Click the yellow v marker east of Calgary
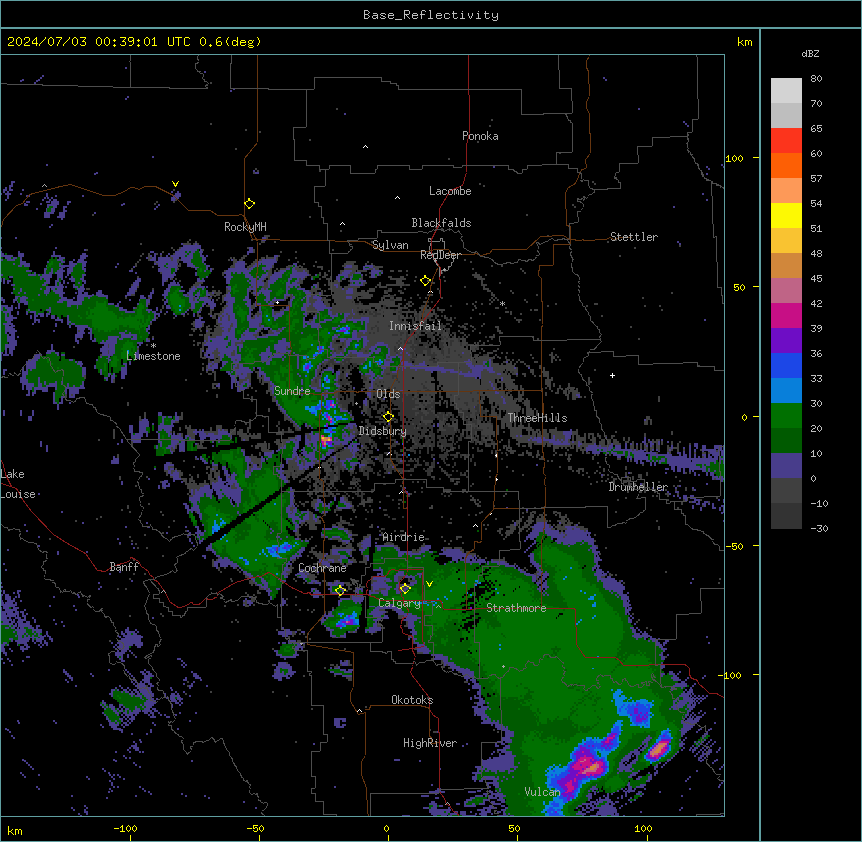This screenshot has height=842, width=862. coord(429,584)
